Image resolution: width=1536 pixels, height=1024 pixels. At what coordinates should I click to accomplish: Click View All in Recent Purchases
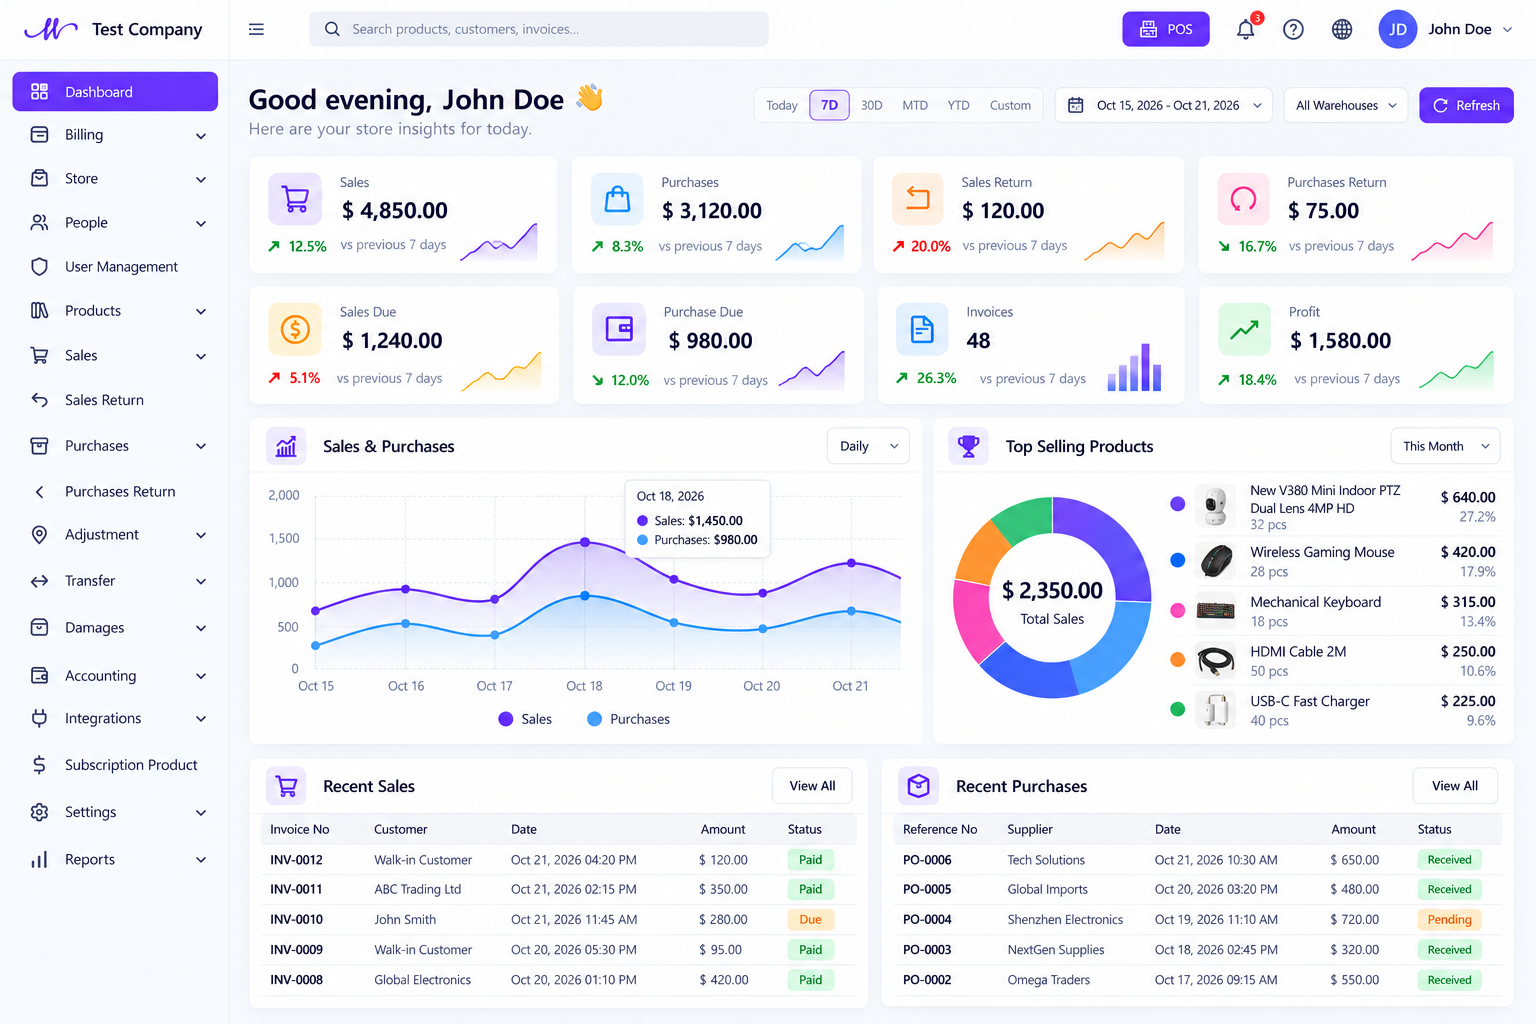click(x=1455, y=786)
